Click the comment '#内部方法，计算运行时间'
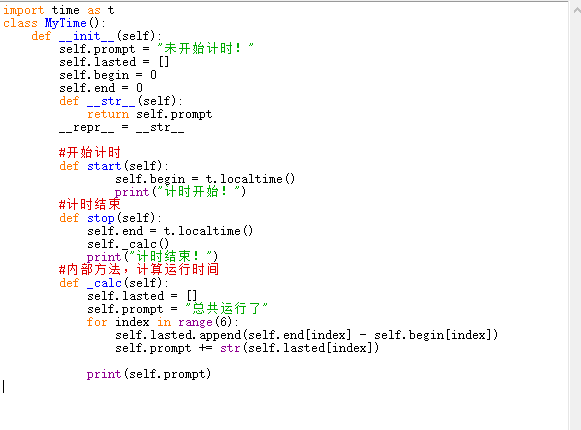Screen dimensions: 581x430 139,269
